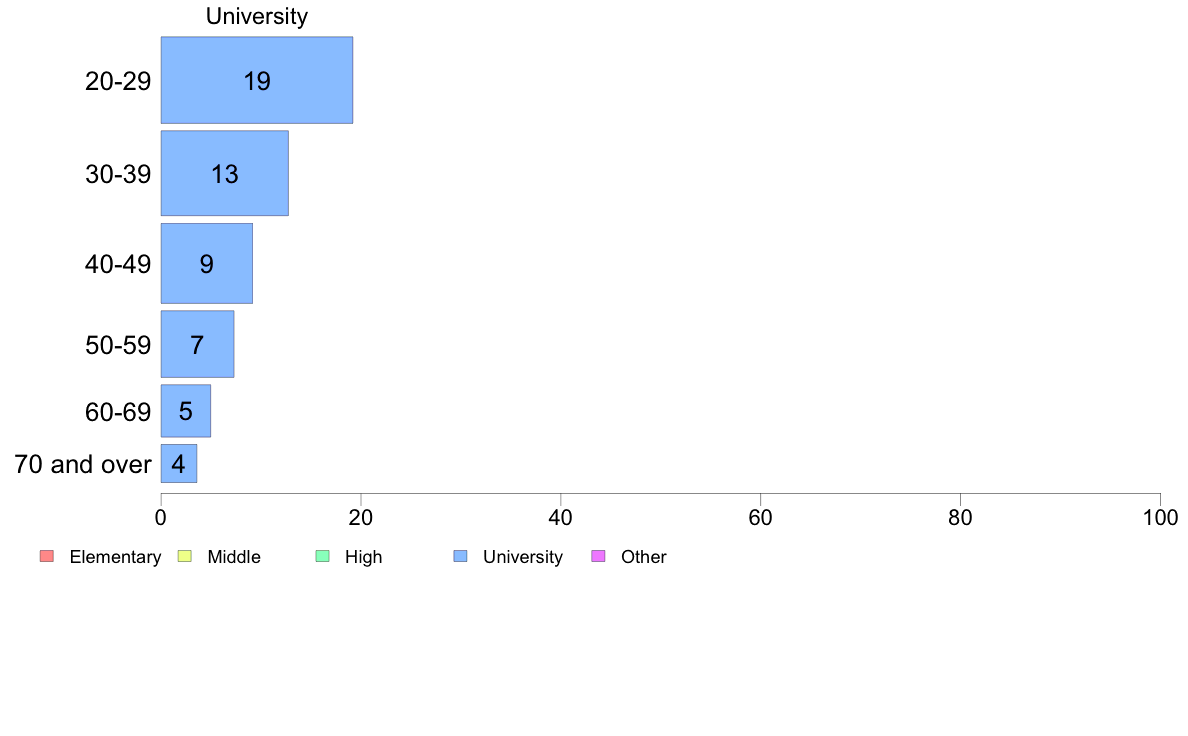Screen dimensions: 1188x736
Task: Click the 70 and over axis label
Action: (x=83, y=464)
